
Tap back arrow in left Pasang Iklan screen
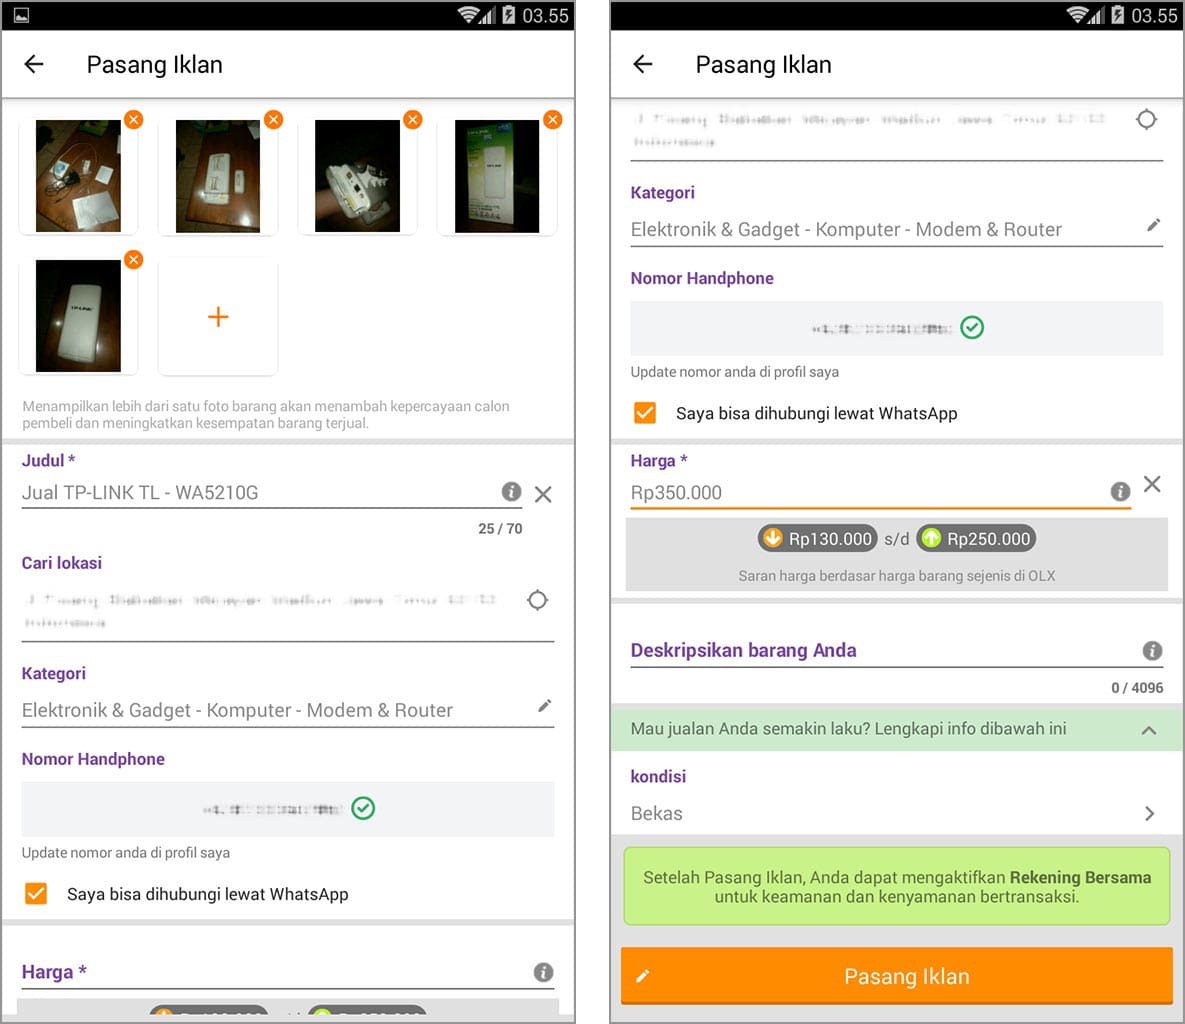[34, 64]
